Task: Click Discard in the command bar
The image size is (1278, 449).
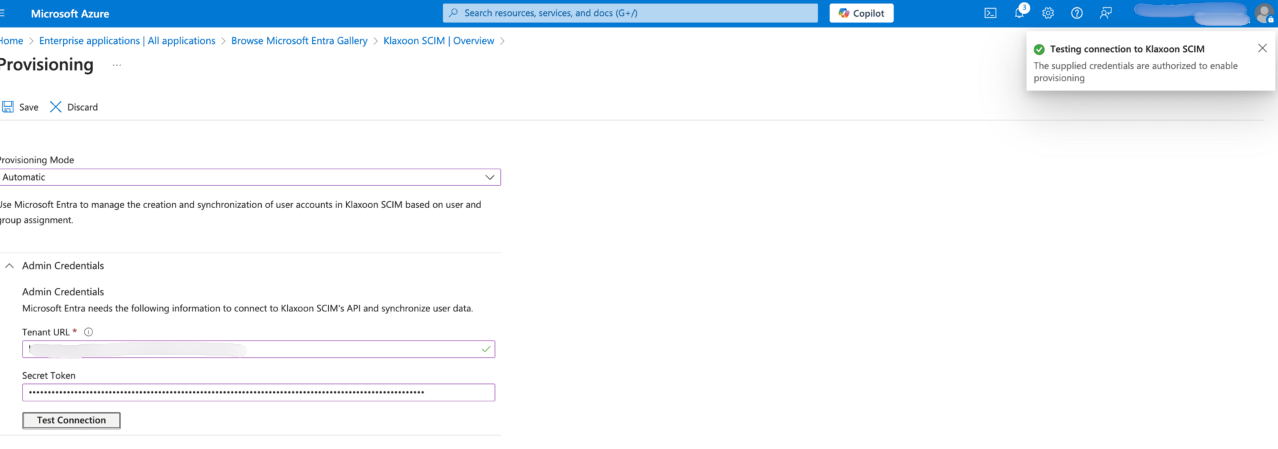Action: (x=74, y=107)
